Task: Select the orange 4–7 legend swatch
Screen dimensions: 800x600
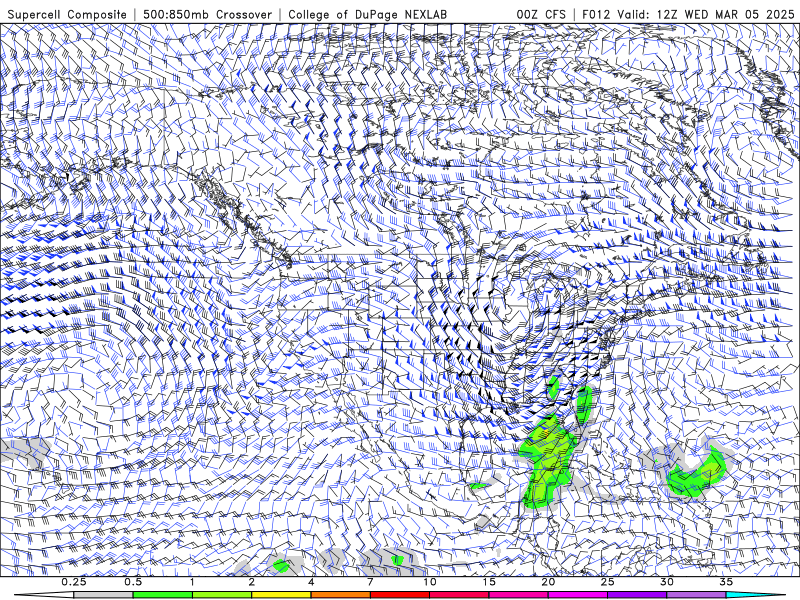Action: coord(340,595)
